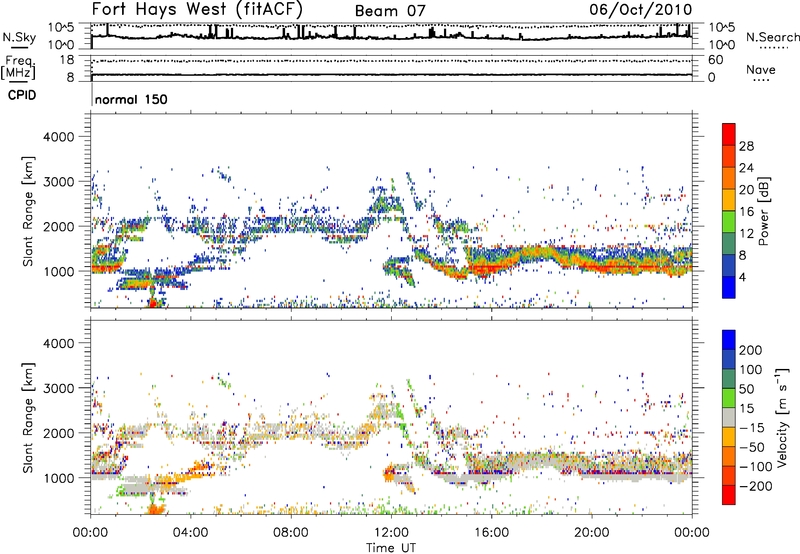Click the "N.Search" legend label
Screen dimensions: 800x554
772,37
